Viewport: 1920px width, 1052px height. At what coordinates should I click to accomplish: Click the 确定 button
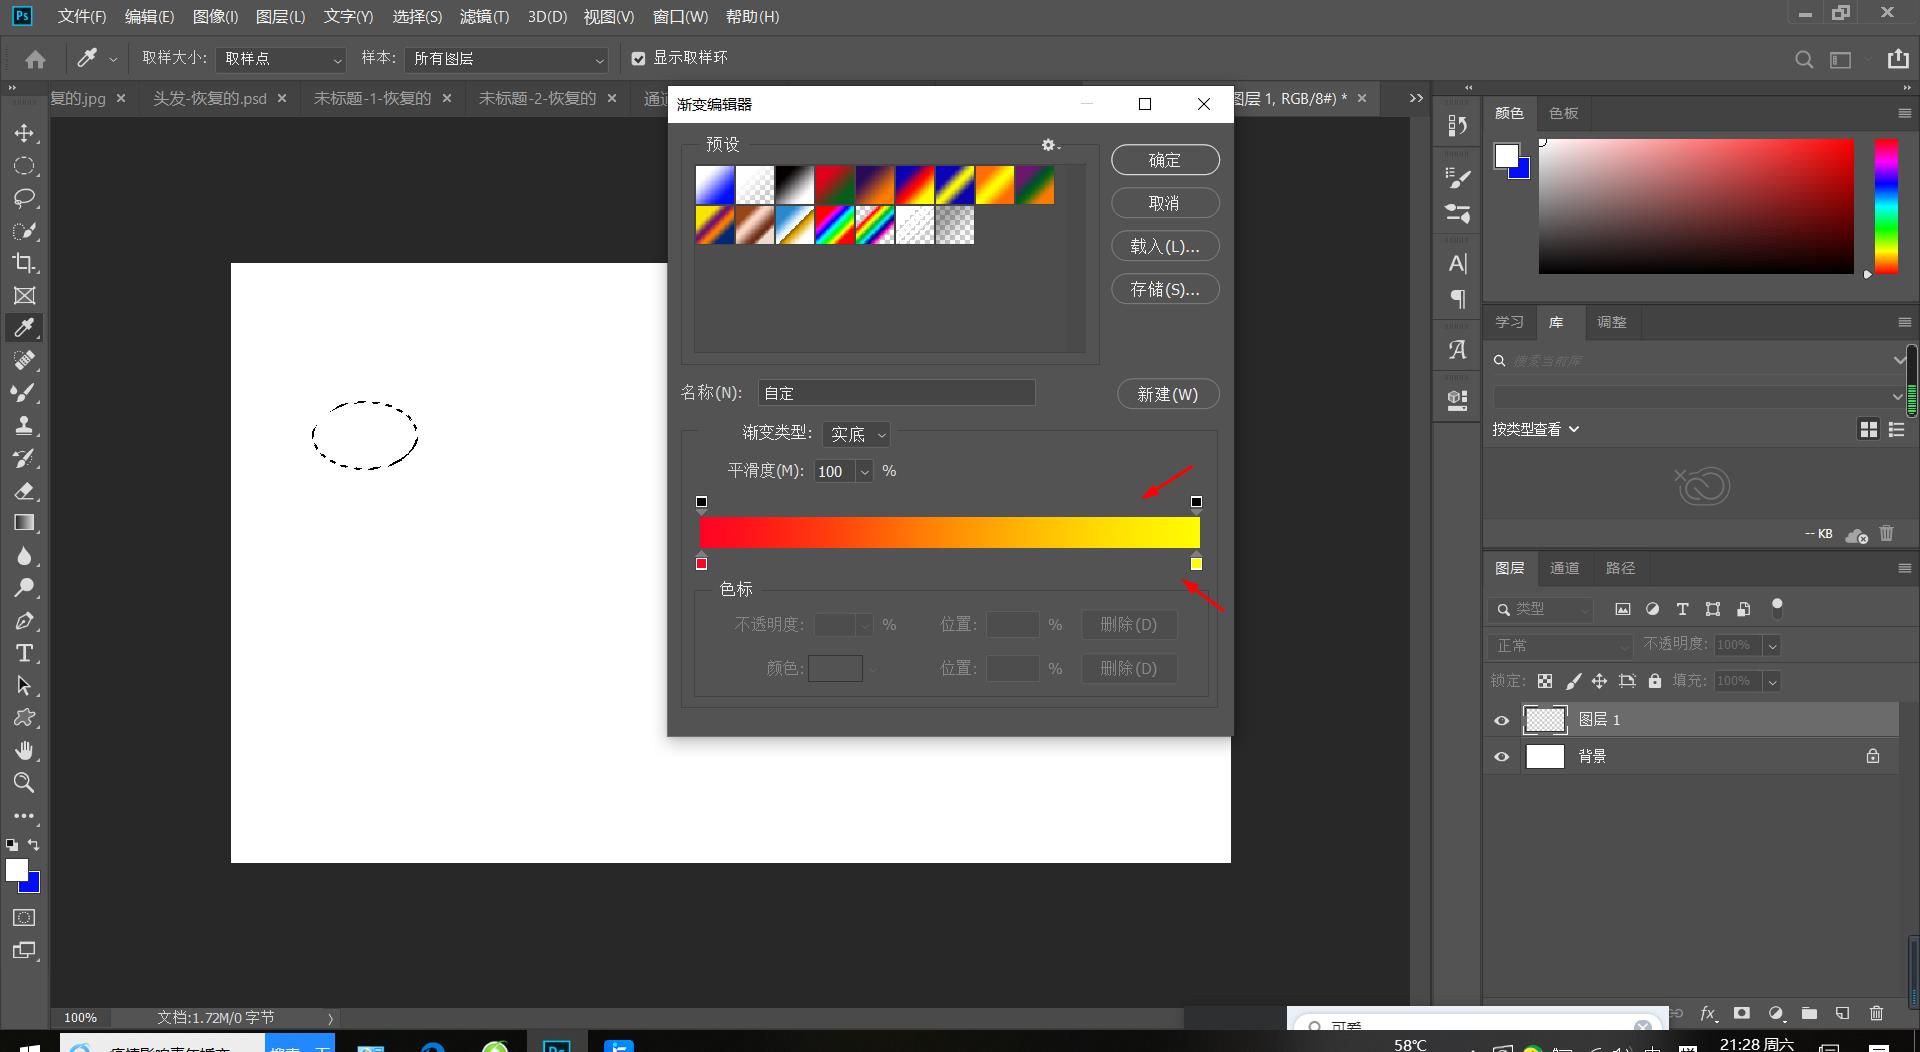pyautogui.click(x=1165, y=160)
